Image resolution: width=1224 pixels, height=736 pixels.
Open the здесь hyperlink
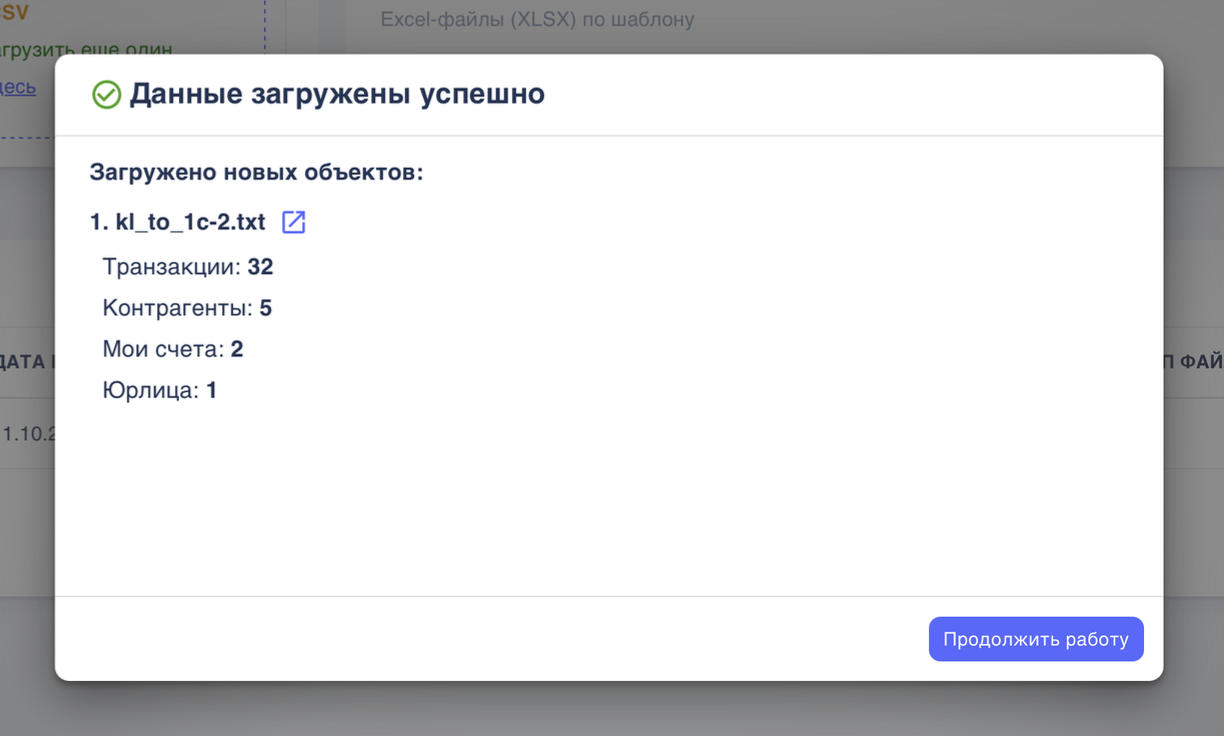[x=16, y=87]
